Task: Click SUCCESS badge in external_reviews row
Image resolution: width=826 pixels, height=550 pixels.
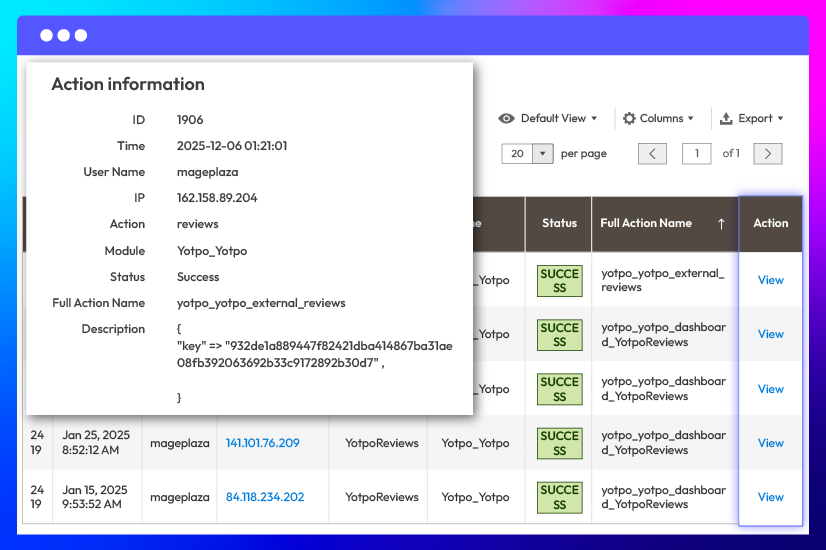Action: 559,281
